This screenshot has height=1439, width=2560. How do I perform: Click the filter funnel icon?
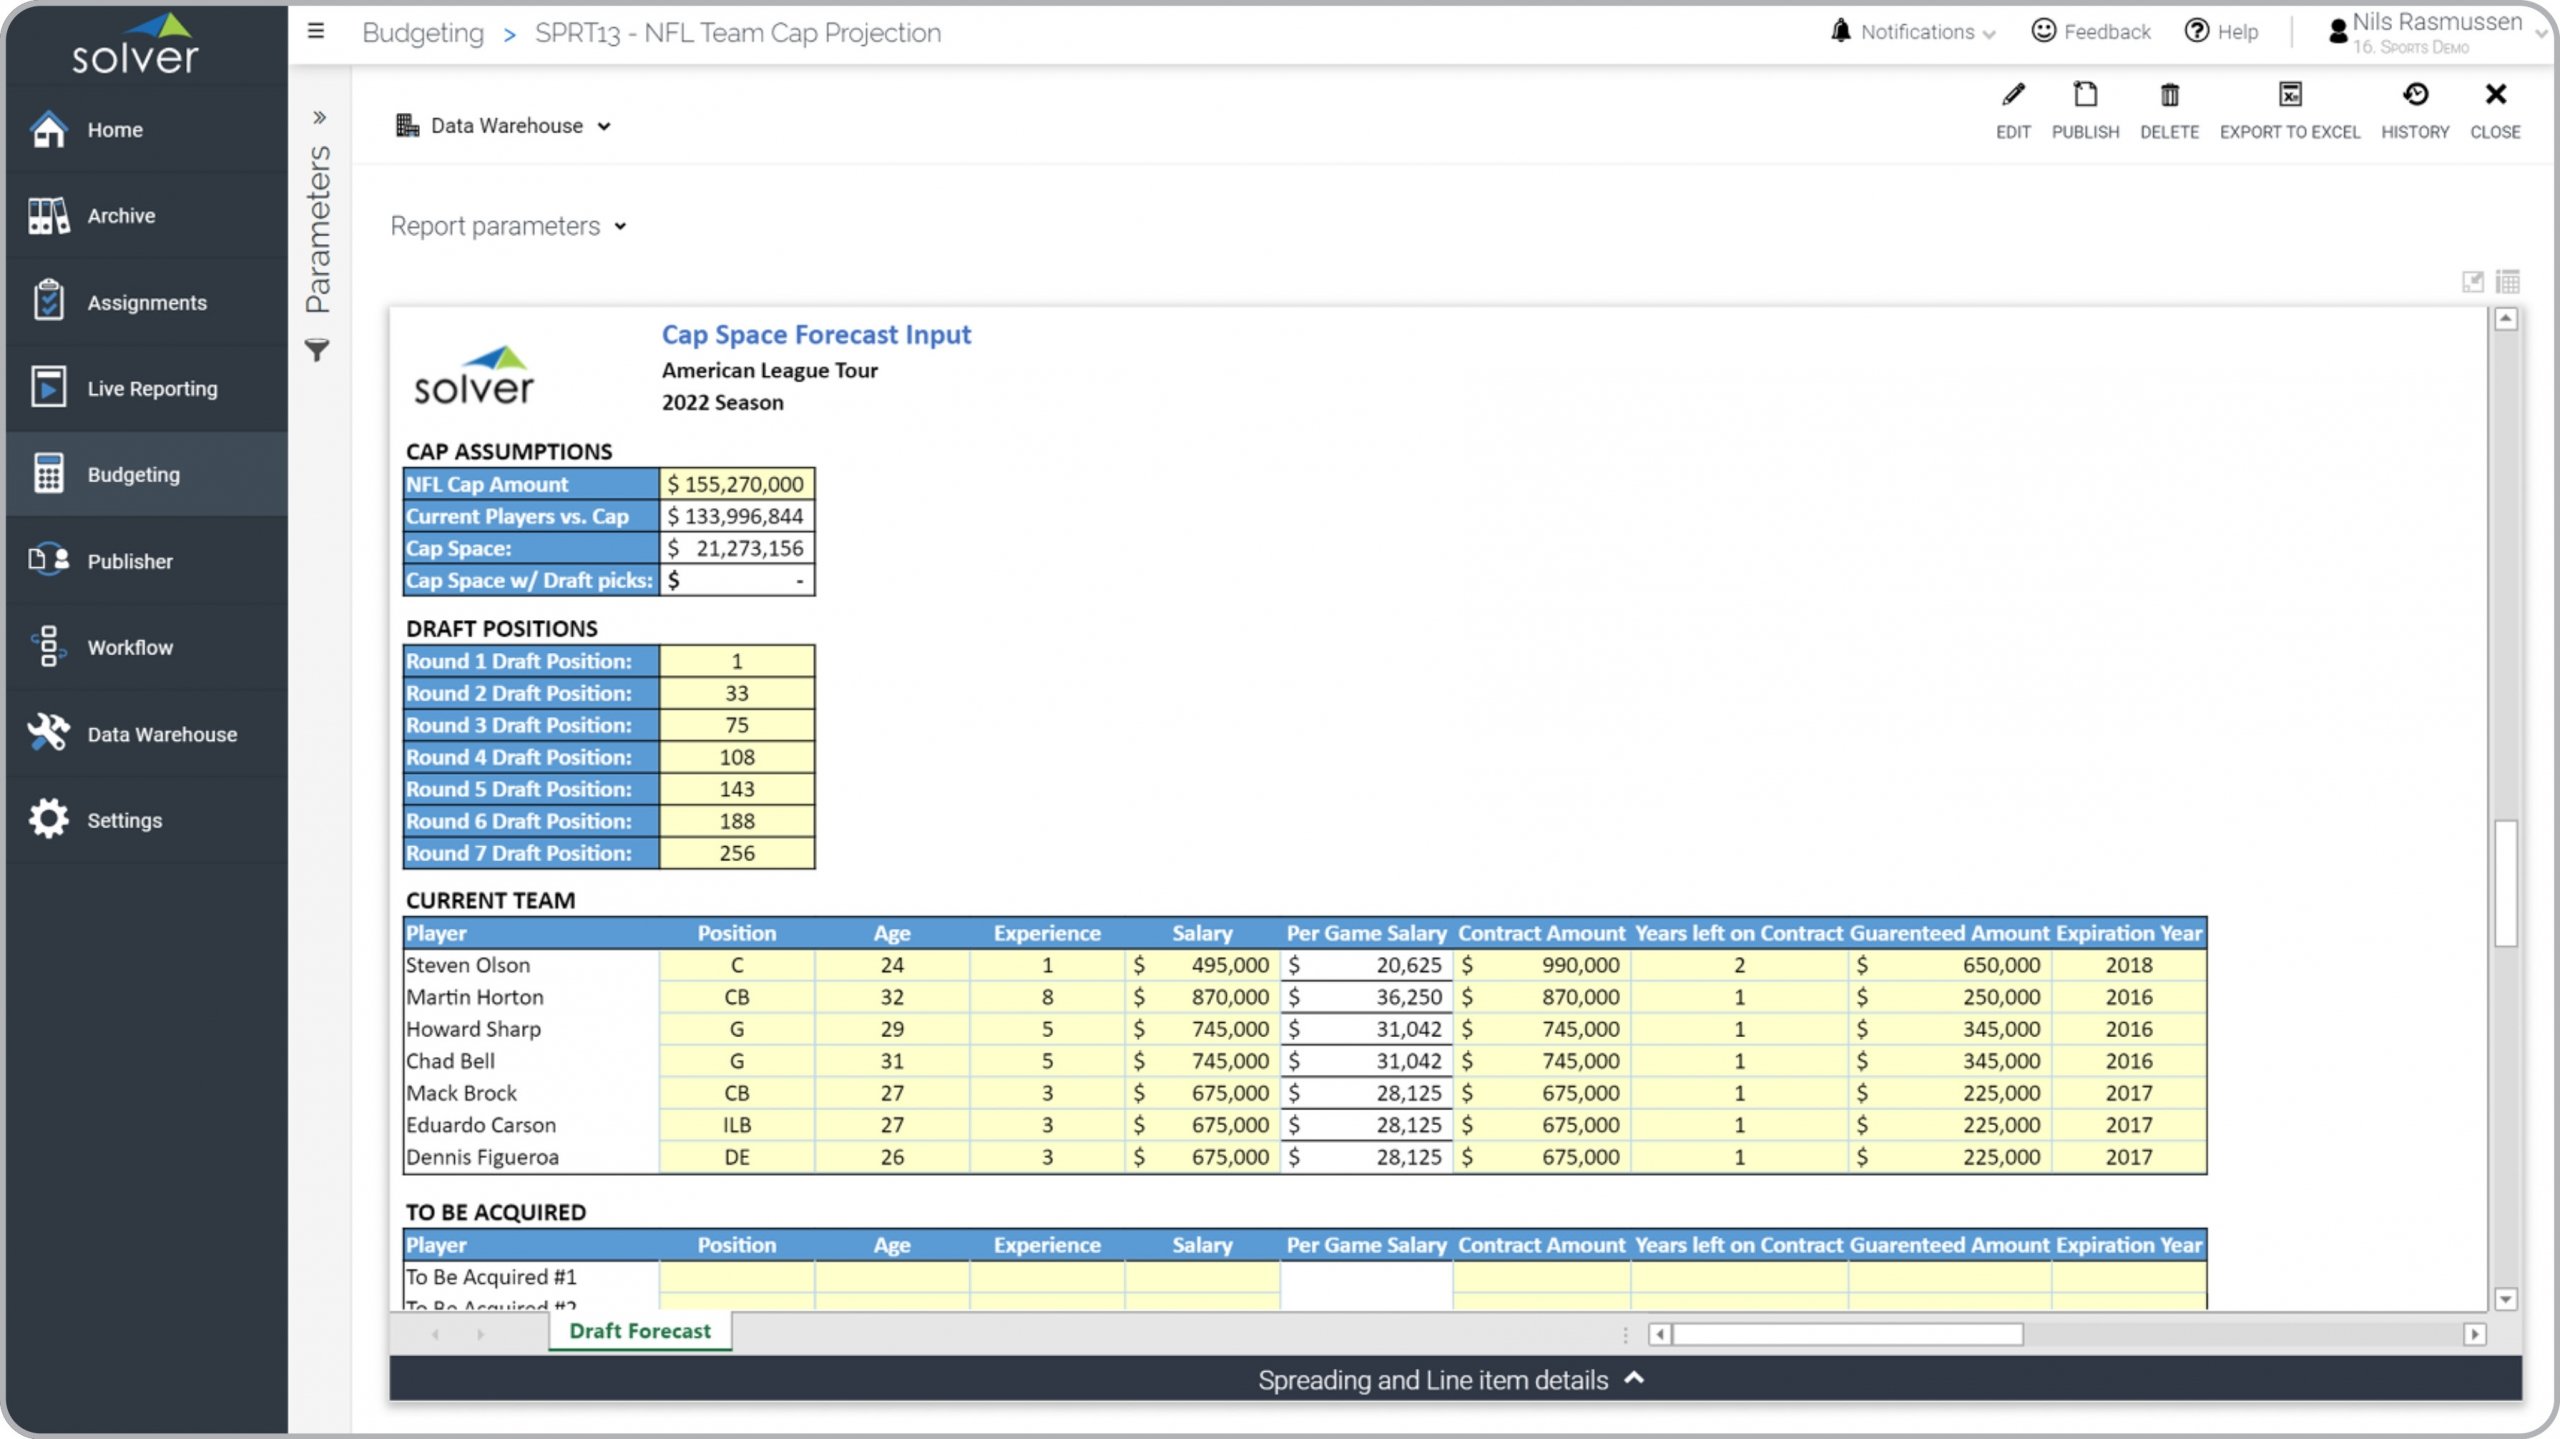(x=317, y=351)
